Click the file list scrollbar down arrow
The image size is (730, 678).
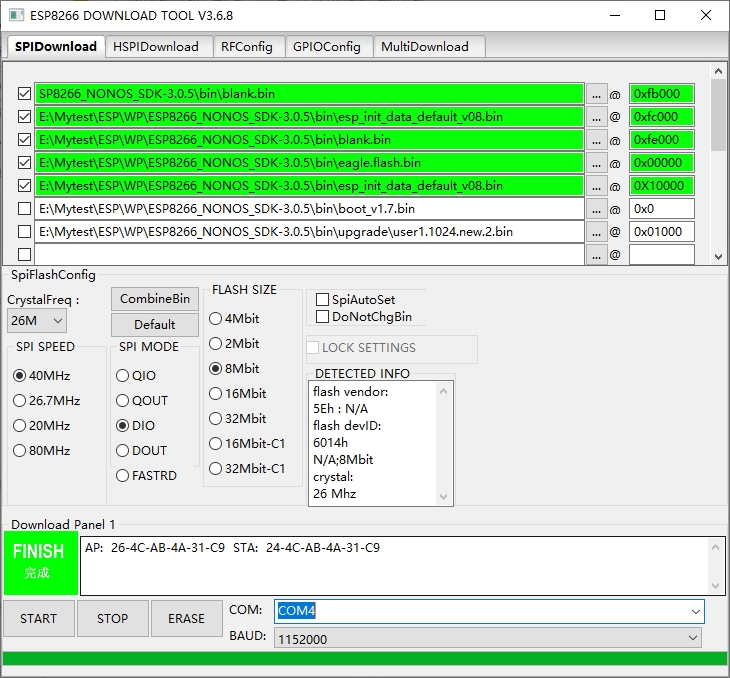click(x=718, y=257)
